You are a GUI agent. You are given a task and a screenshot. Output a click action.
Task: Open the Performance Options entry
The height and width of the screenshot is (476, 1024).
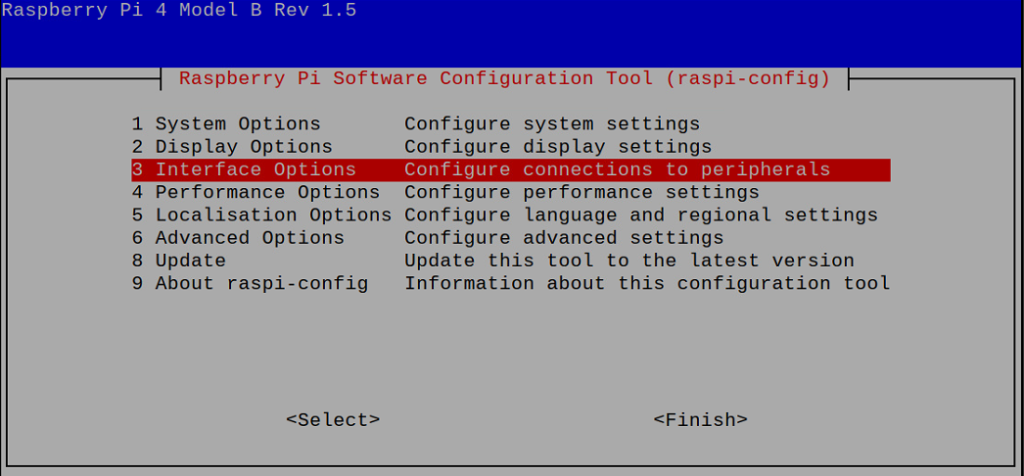(x=256, y=192)
